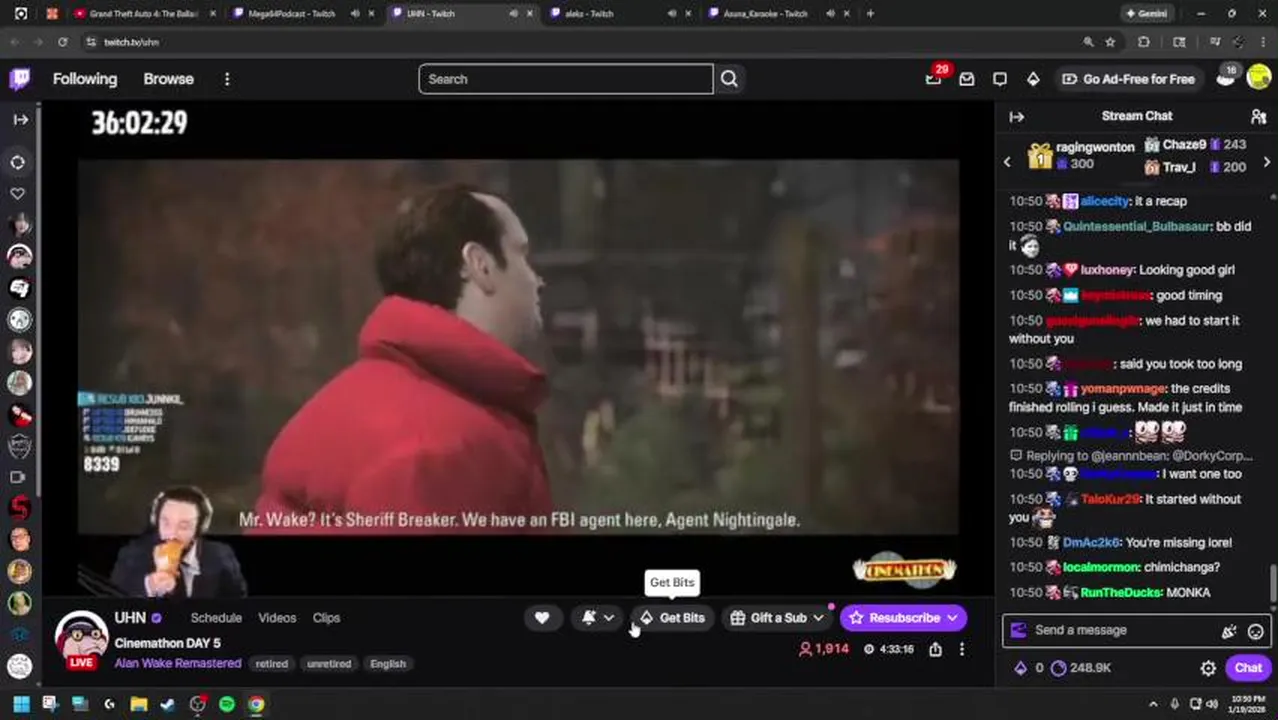The image size is (1278, 720).
Task: Open UHN Clips tab
Action: tap(326, 618)
